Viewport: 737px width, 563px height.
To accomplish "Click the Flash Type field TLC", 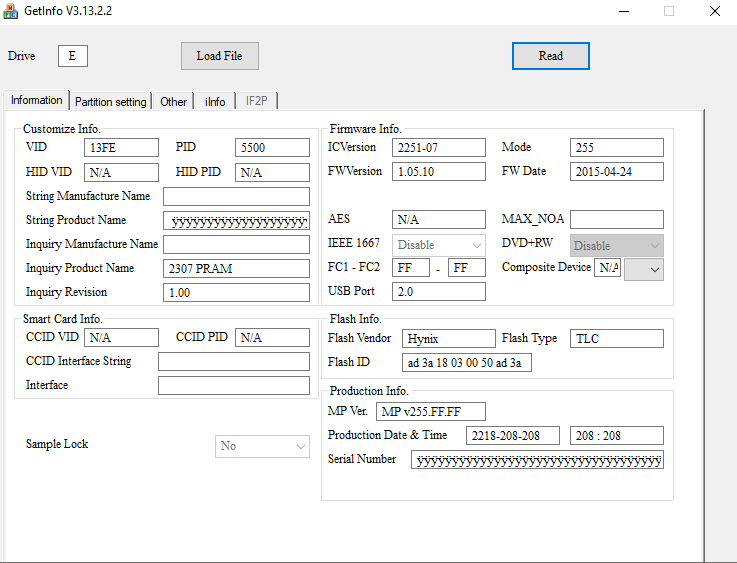I will click(617, 338).
